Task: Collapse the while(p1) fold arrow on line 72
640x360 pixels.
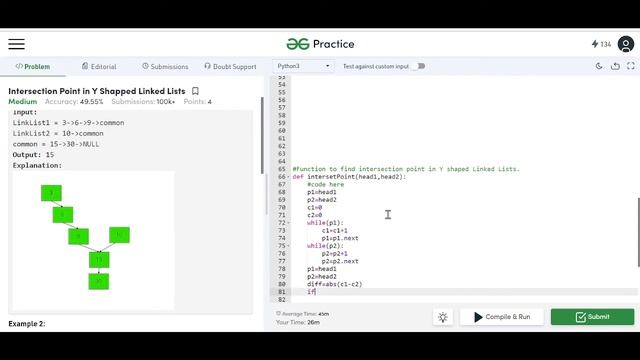Action: (x=289, y=223)
